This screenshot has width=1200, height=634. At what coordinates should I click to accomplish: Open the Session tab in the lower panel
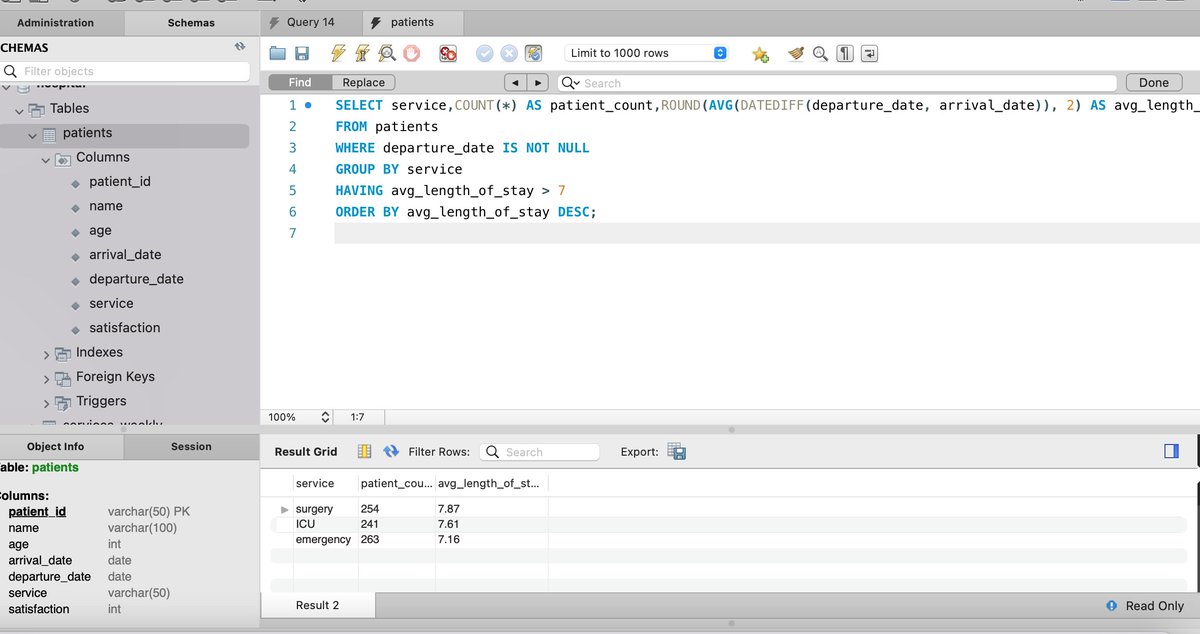point(191,446)
